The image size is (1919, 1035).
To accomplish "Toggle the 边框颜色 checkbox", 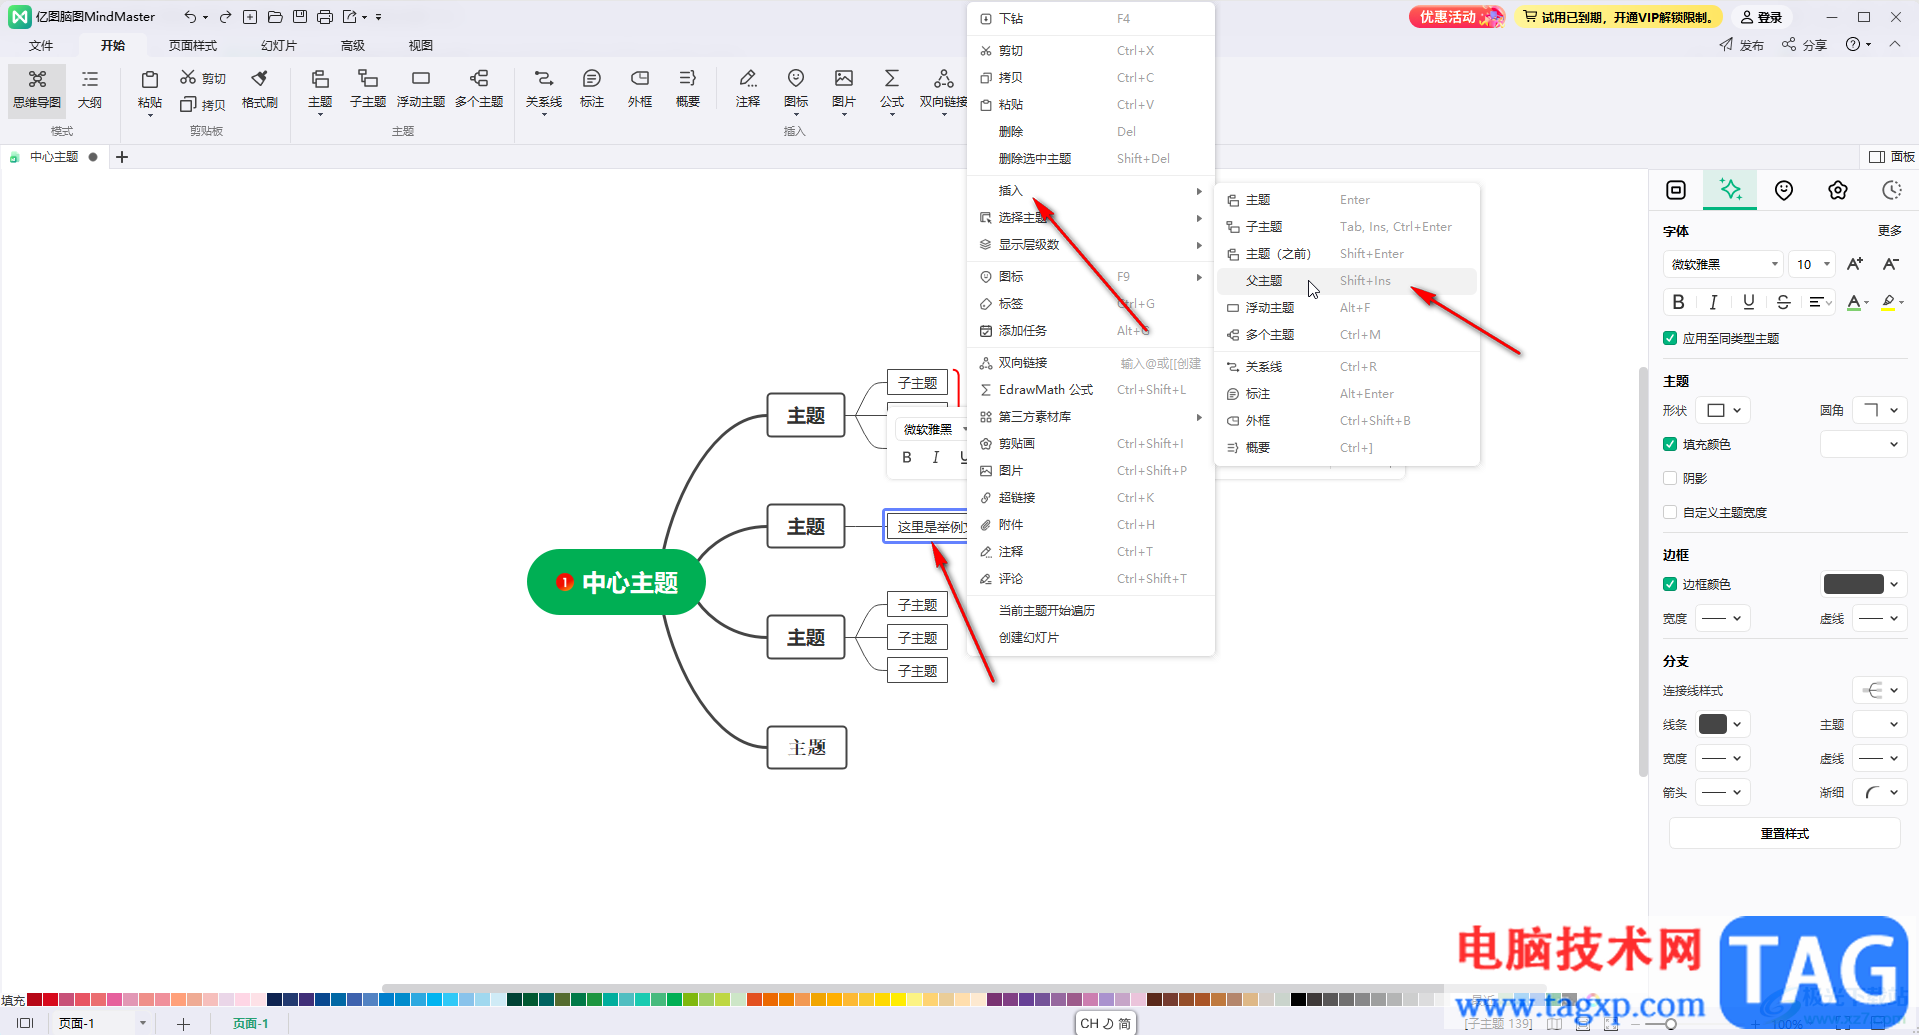I will pos(1670,584).
